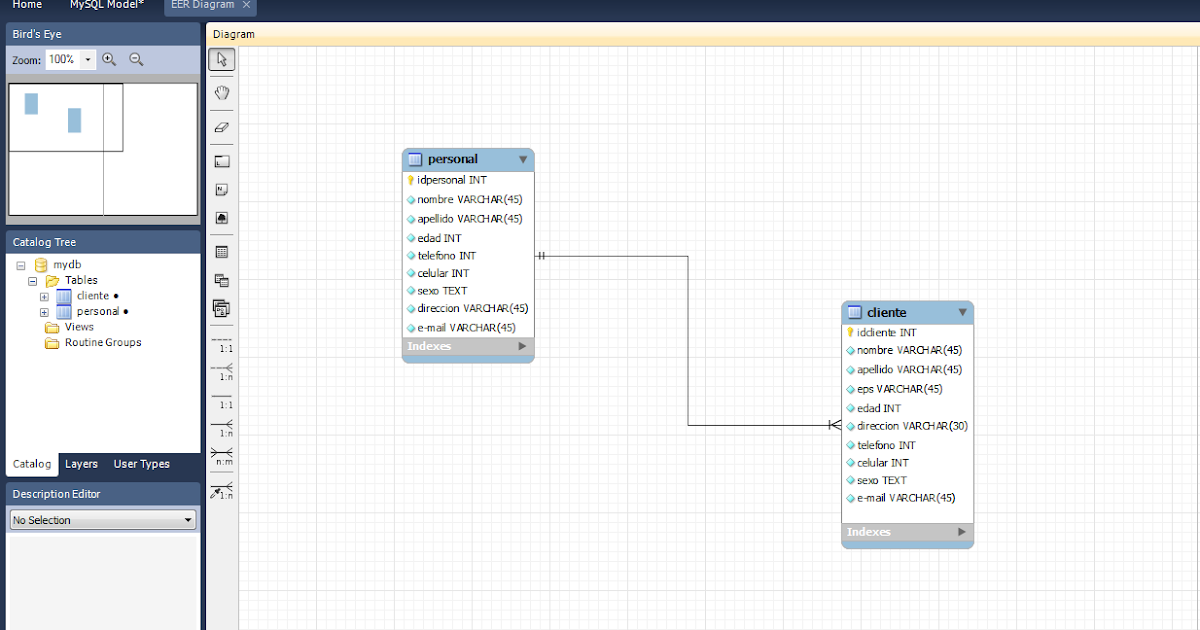1200x630 pixels.
Task: Expand the personal table tree node
Action: 44,312
